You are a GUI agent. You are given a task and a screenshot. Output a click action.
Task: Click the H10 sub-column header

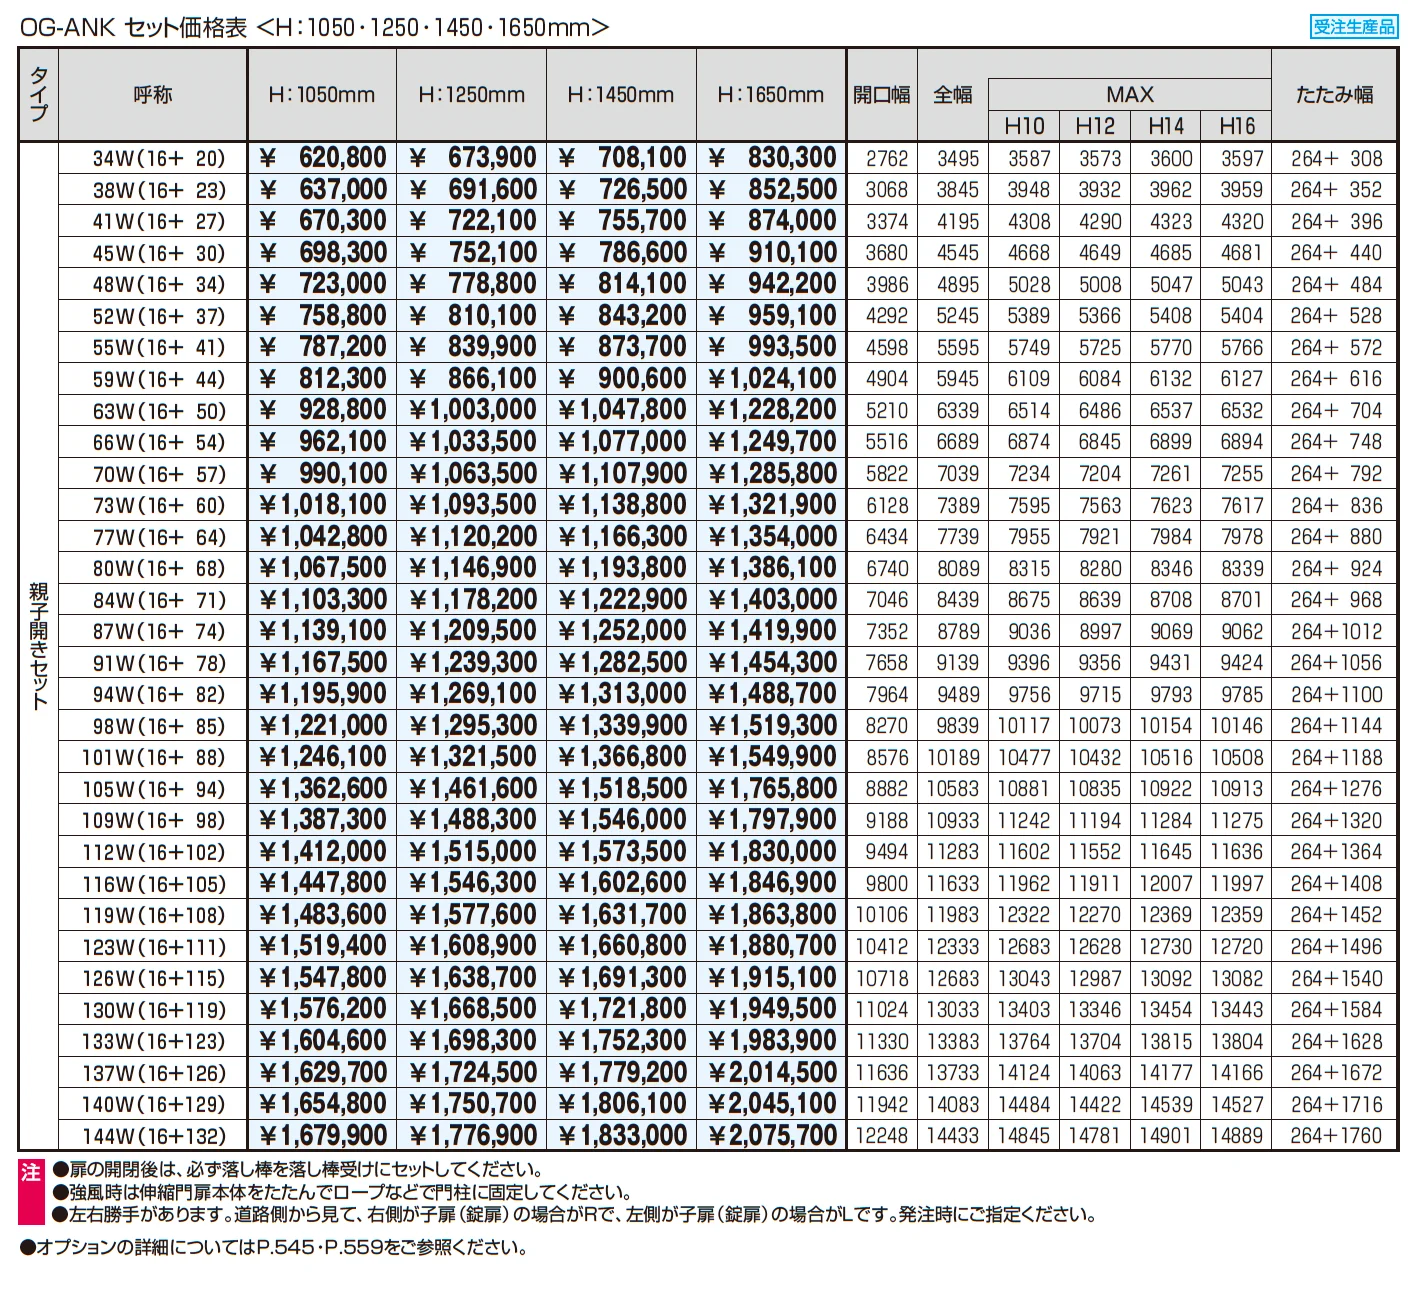pos(1024,126)
